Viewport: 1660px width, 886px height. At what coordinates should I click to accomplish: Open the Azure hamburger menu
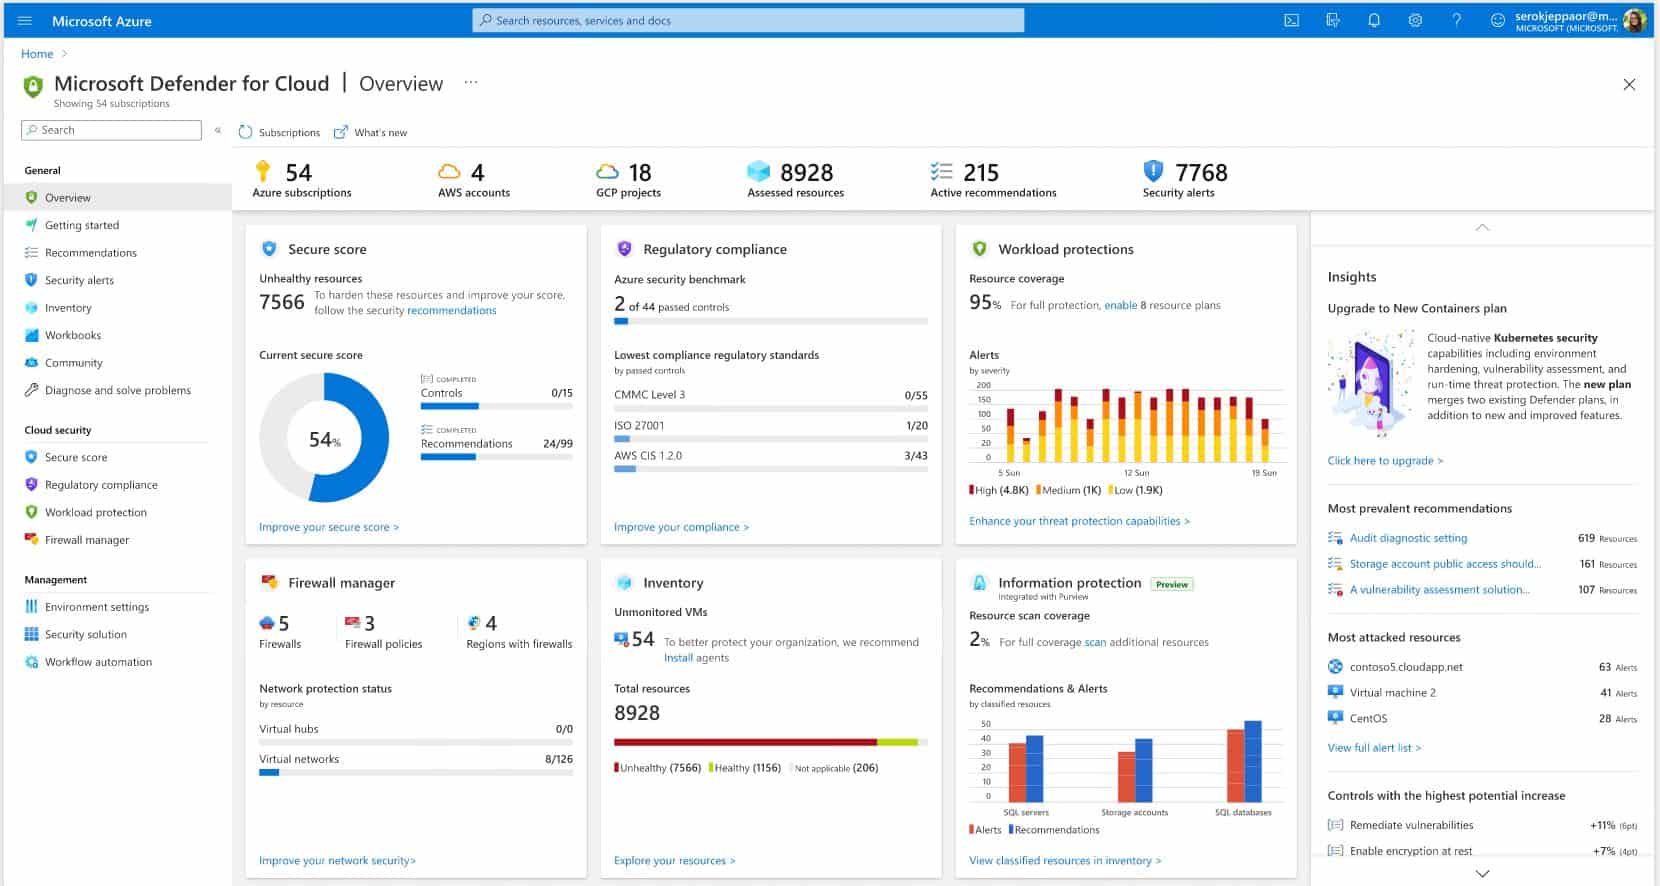[x=25, y=21]
